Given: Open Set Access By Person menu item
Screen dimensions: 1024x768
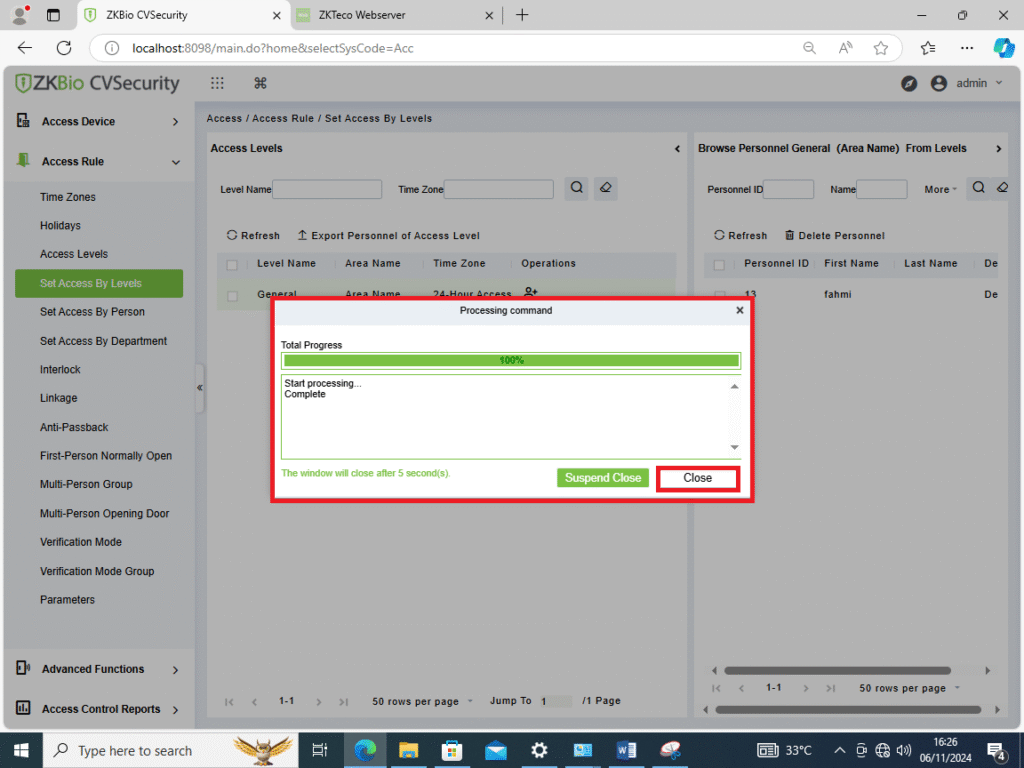Looking at the screenshot, I should (x=92, y=312).
